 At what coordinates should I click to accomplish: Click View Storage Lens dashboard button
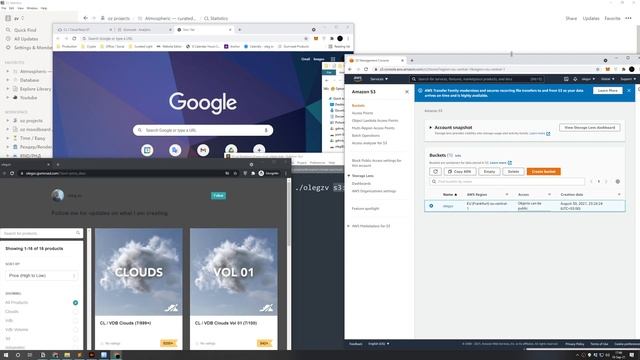click(589, 127)
